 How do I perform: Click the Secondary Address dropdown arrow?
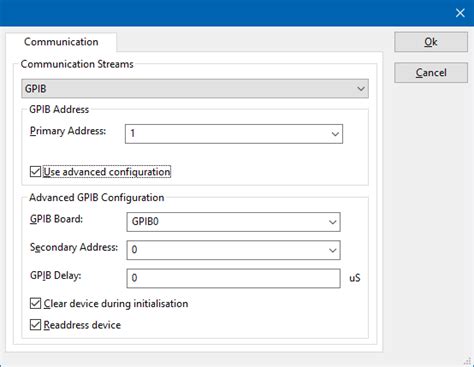[332, 250]
